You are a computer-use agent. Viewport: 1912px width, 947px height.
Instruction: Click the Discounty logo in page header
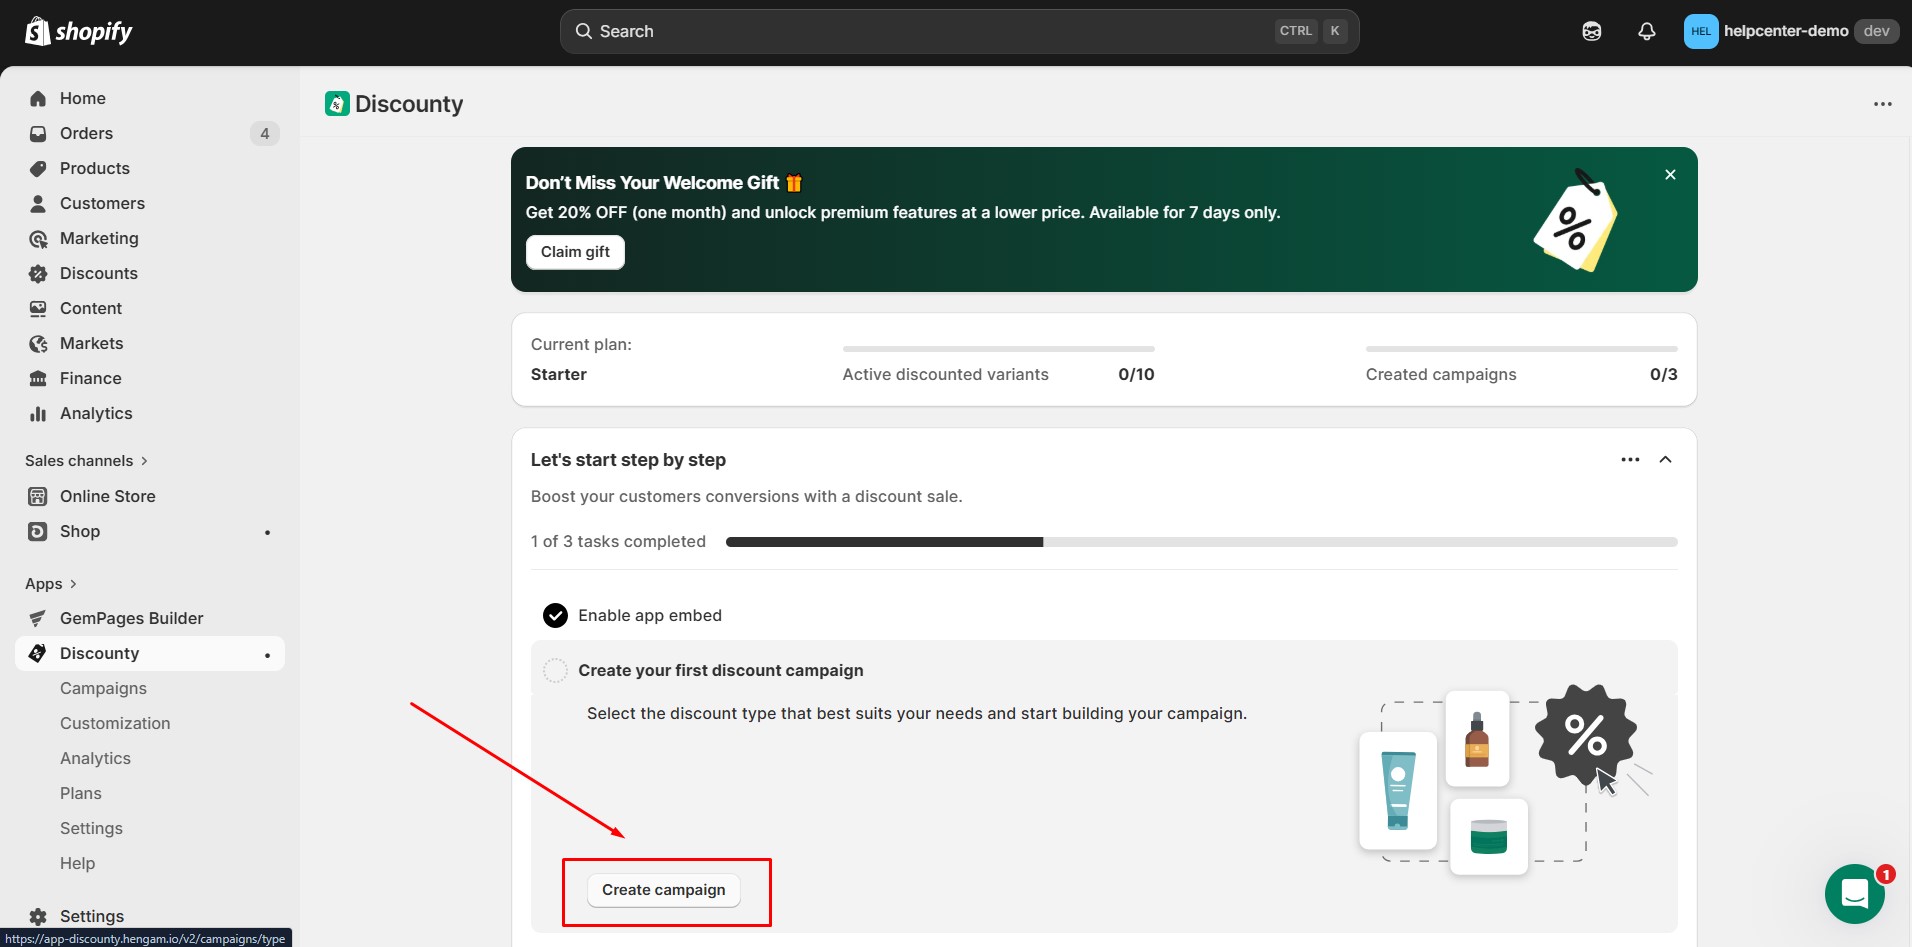coord(337,103)
